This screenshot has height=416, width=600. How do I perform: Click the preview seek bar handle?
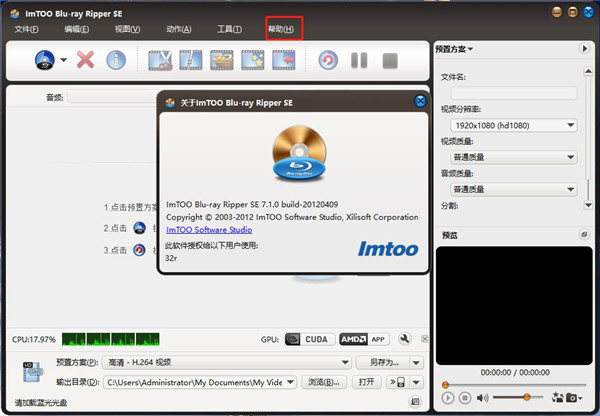click(x=445, y=385)
